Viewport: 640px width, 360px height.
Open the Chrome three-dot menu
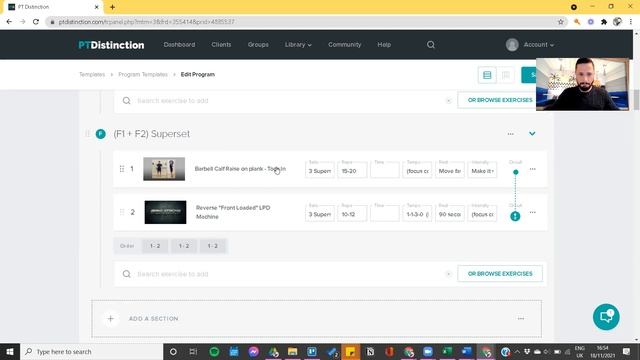point(631,22)
